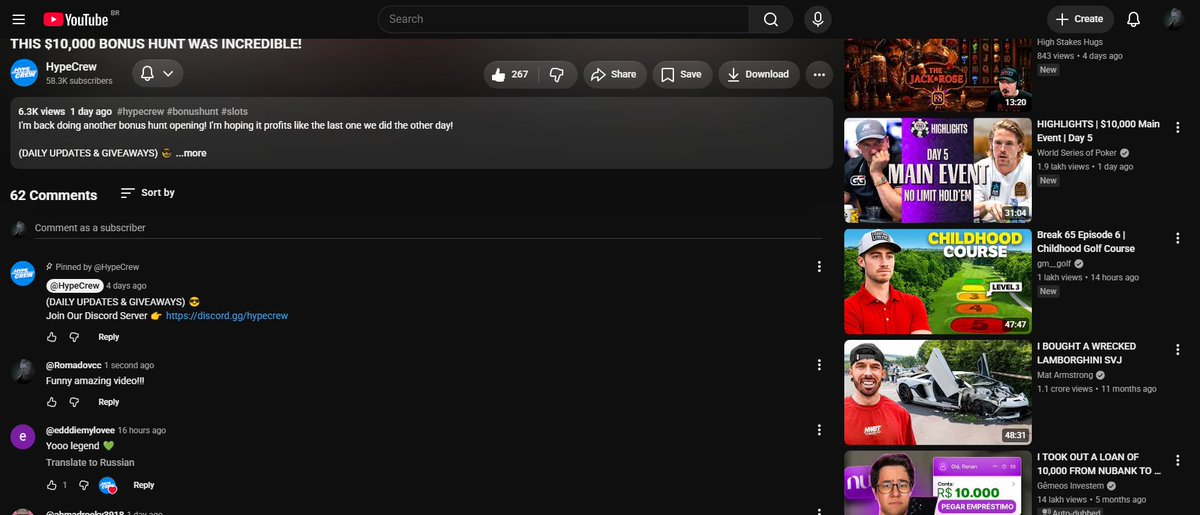Image resolution: width=1200 pixels, height=515 pixels.
Task: Open @Romadovcc username link
Action: coord(74,365)
